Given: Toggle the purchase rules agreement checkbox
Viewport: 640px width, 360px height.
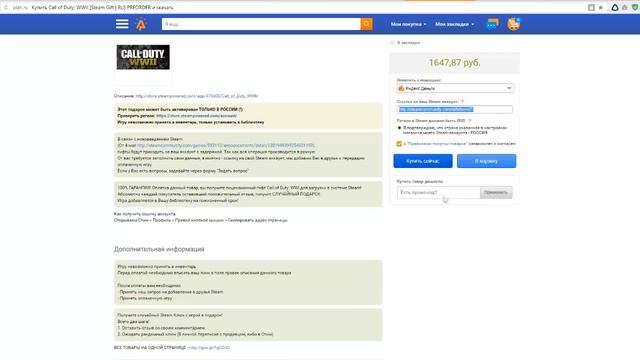Looking at the screenshot, I should coord(399,144).
